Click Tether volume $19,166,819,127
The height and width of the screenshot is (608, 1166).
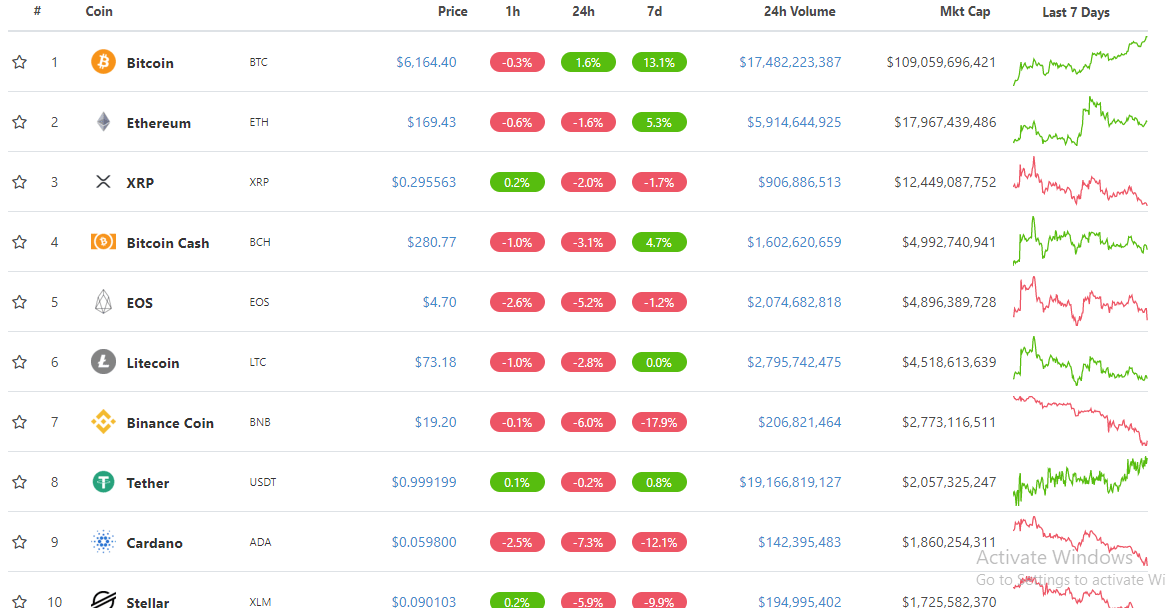(790, 482)
